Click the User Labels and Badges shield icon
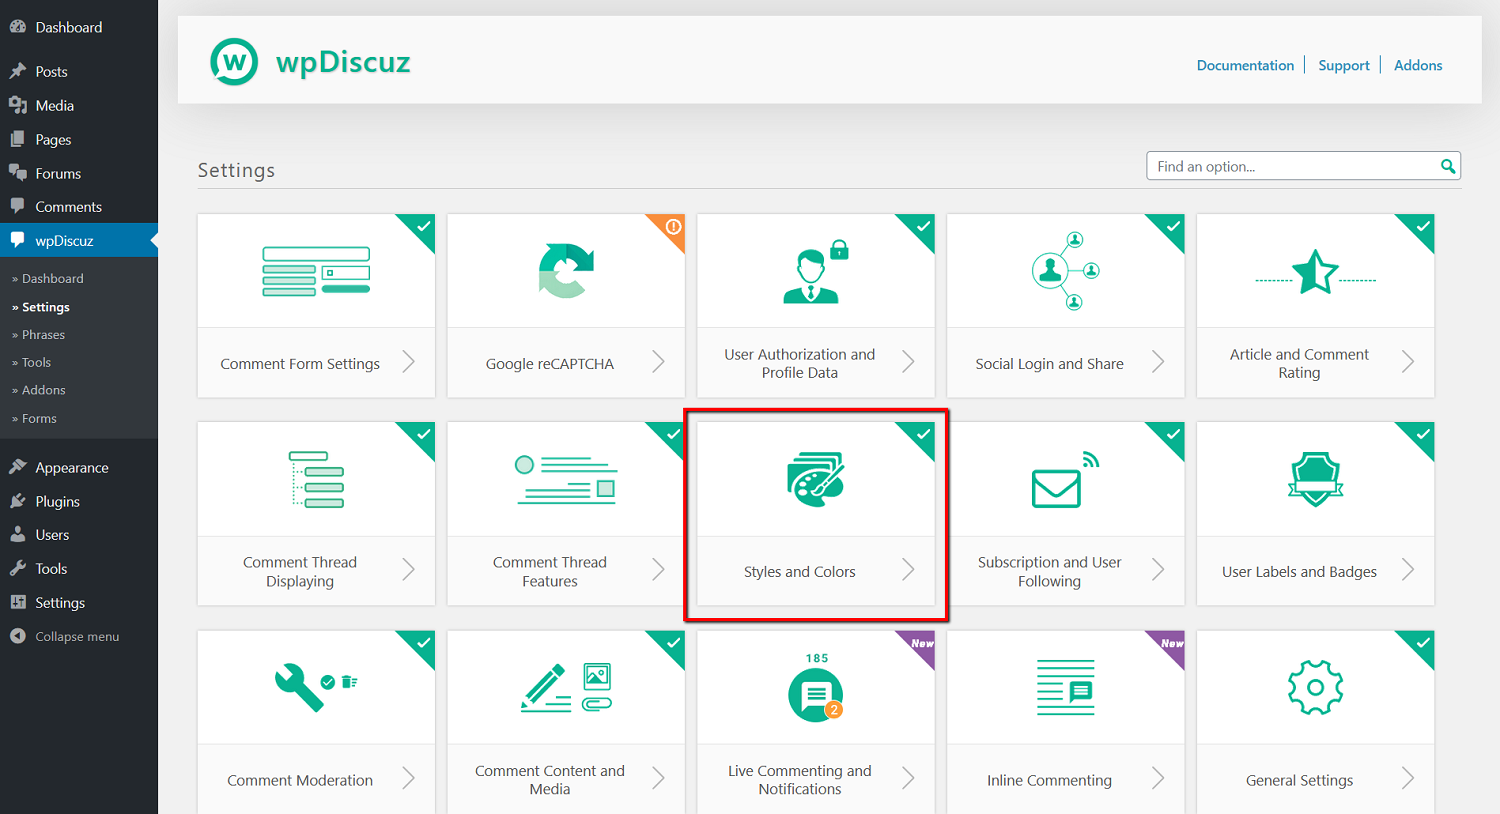This screenshot has height=814, width=1500. click(1315, 479)
